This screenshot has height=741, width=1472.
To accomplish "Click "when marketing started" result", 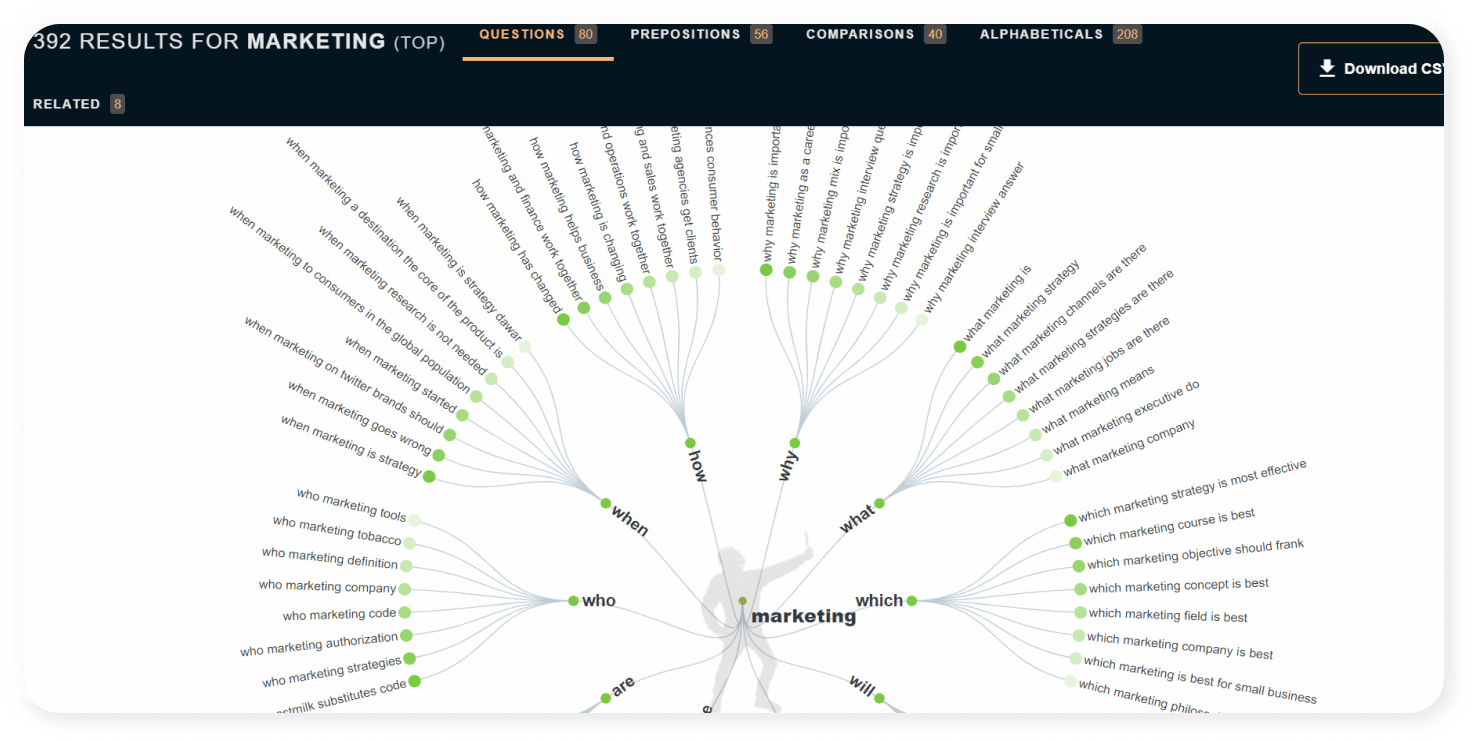I will click(400, 375).
